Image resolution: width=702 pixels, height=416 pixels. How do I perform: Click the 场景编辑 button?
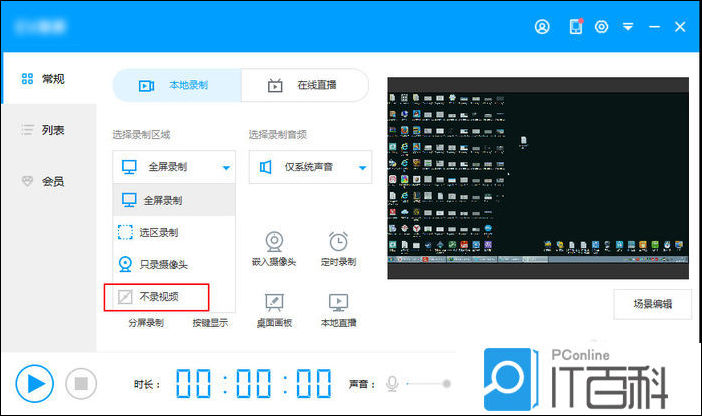click(x=652, y=304)
